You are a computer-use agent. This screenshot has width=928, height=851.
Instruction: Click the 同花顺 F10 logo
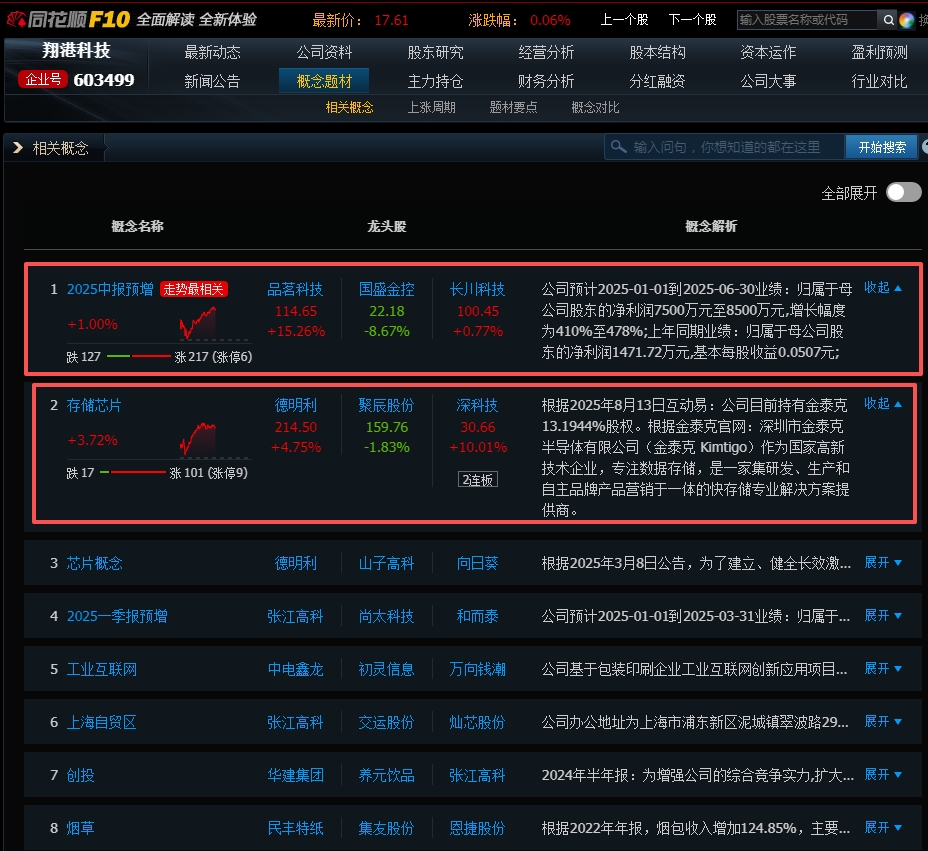(x=67, y=20)
